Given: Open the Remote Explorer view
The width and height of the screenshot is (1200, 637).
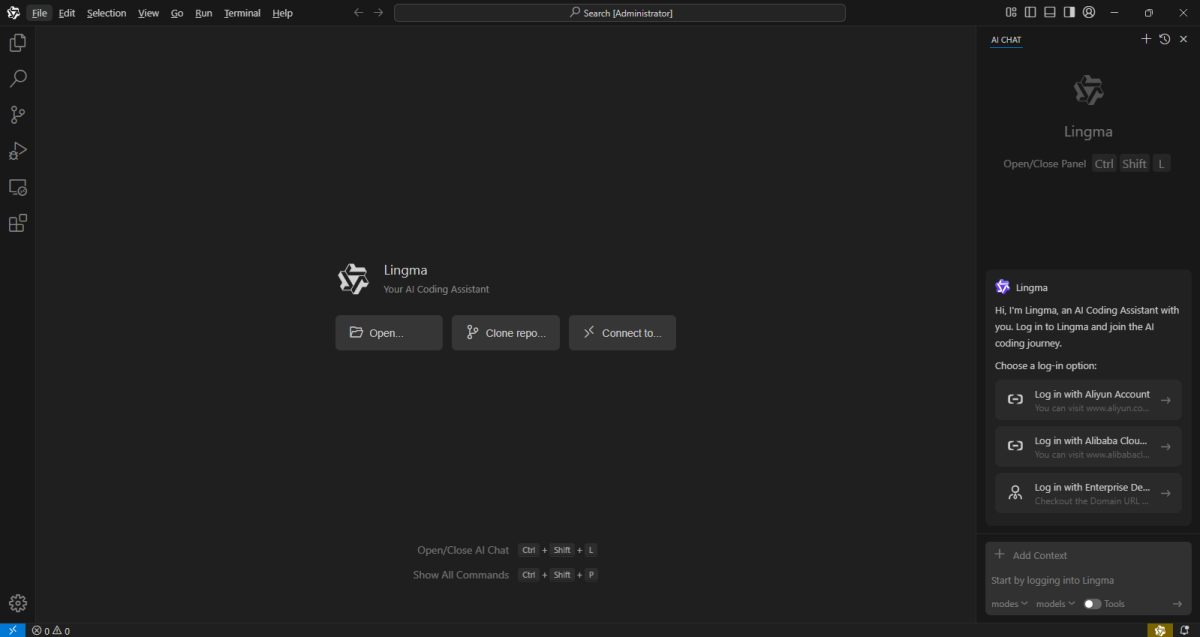Looking at the screenshot, I should pyautogui.click(x=17, y=187).
